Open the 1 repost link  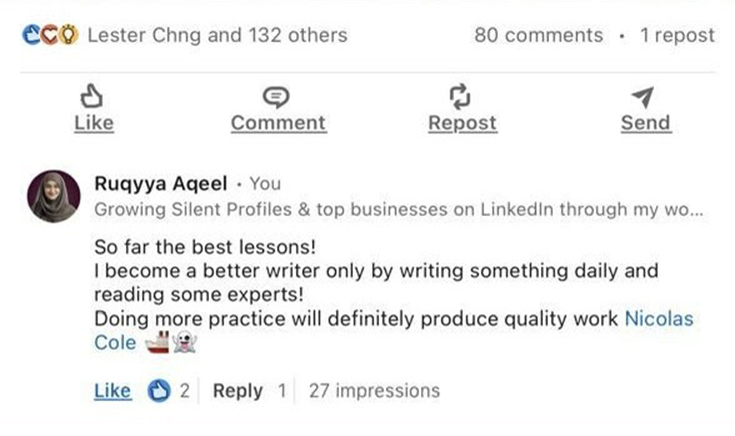677,35
